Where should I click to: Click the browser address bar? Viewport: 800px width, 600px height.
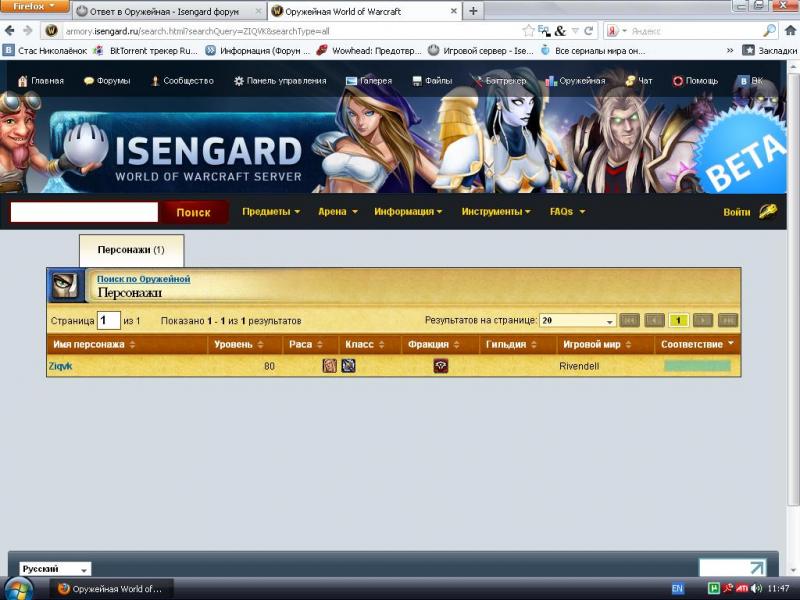pos(291,31)
